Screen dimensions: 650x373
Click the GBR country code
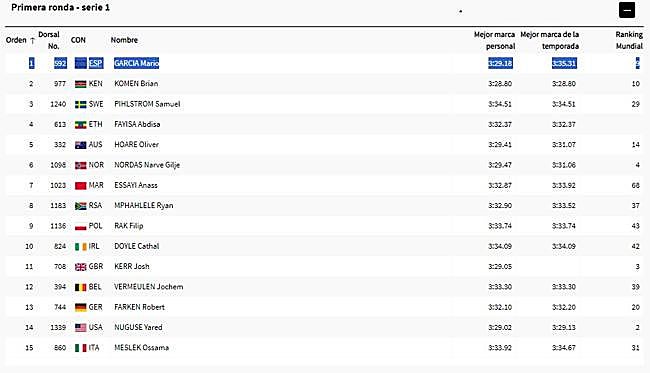click(x=96, y=266)
